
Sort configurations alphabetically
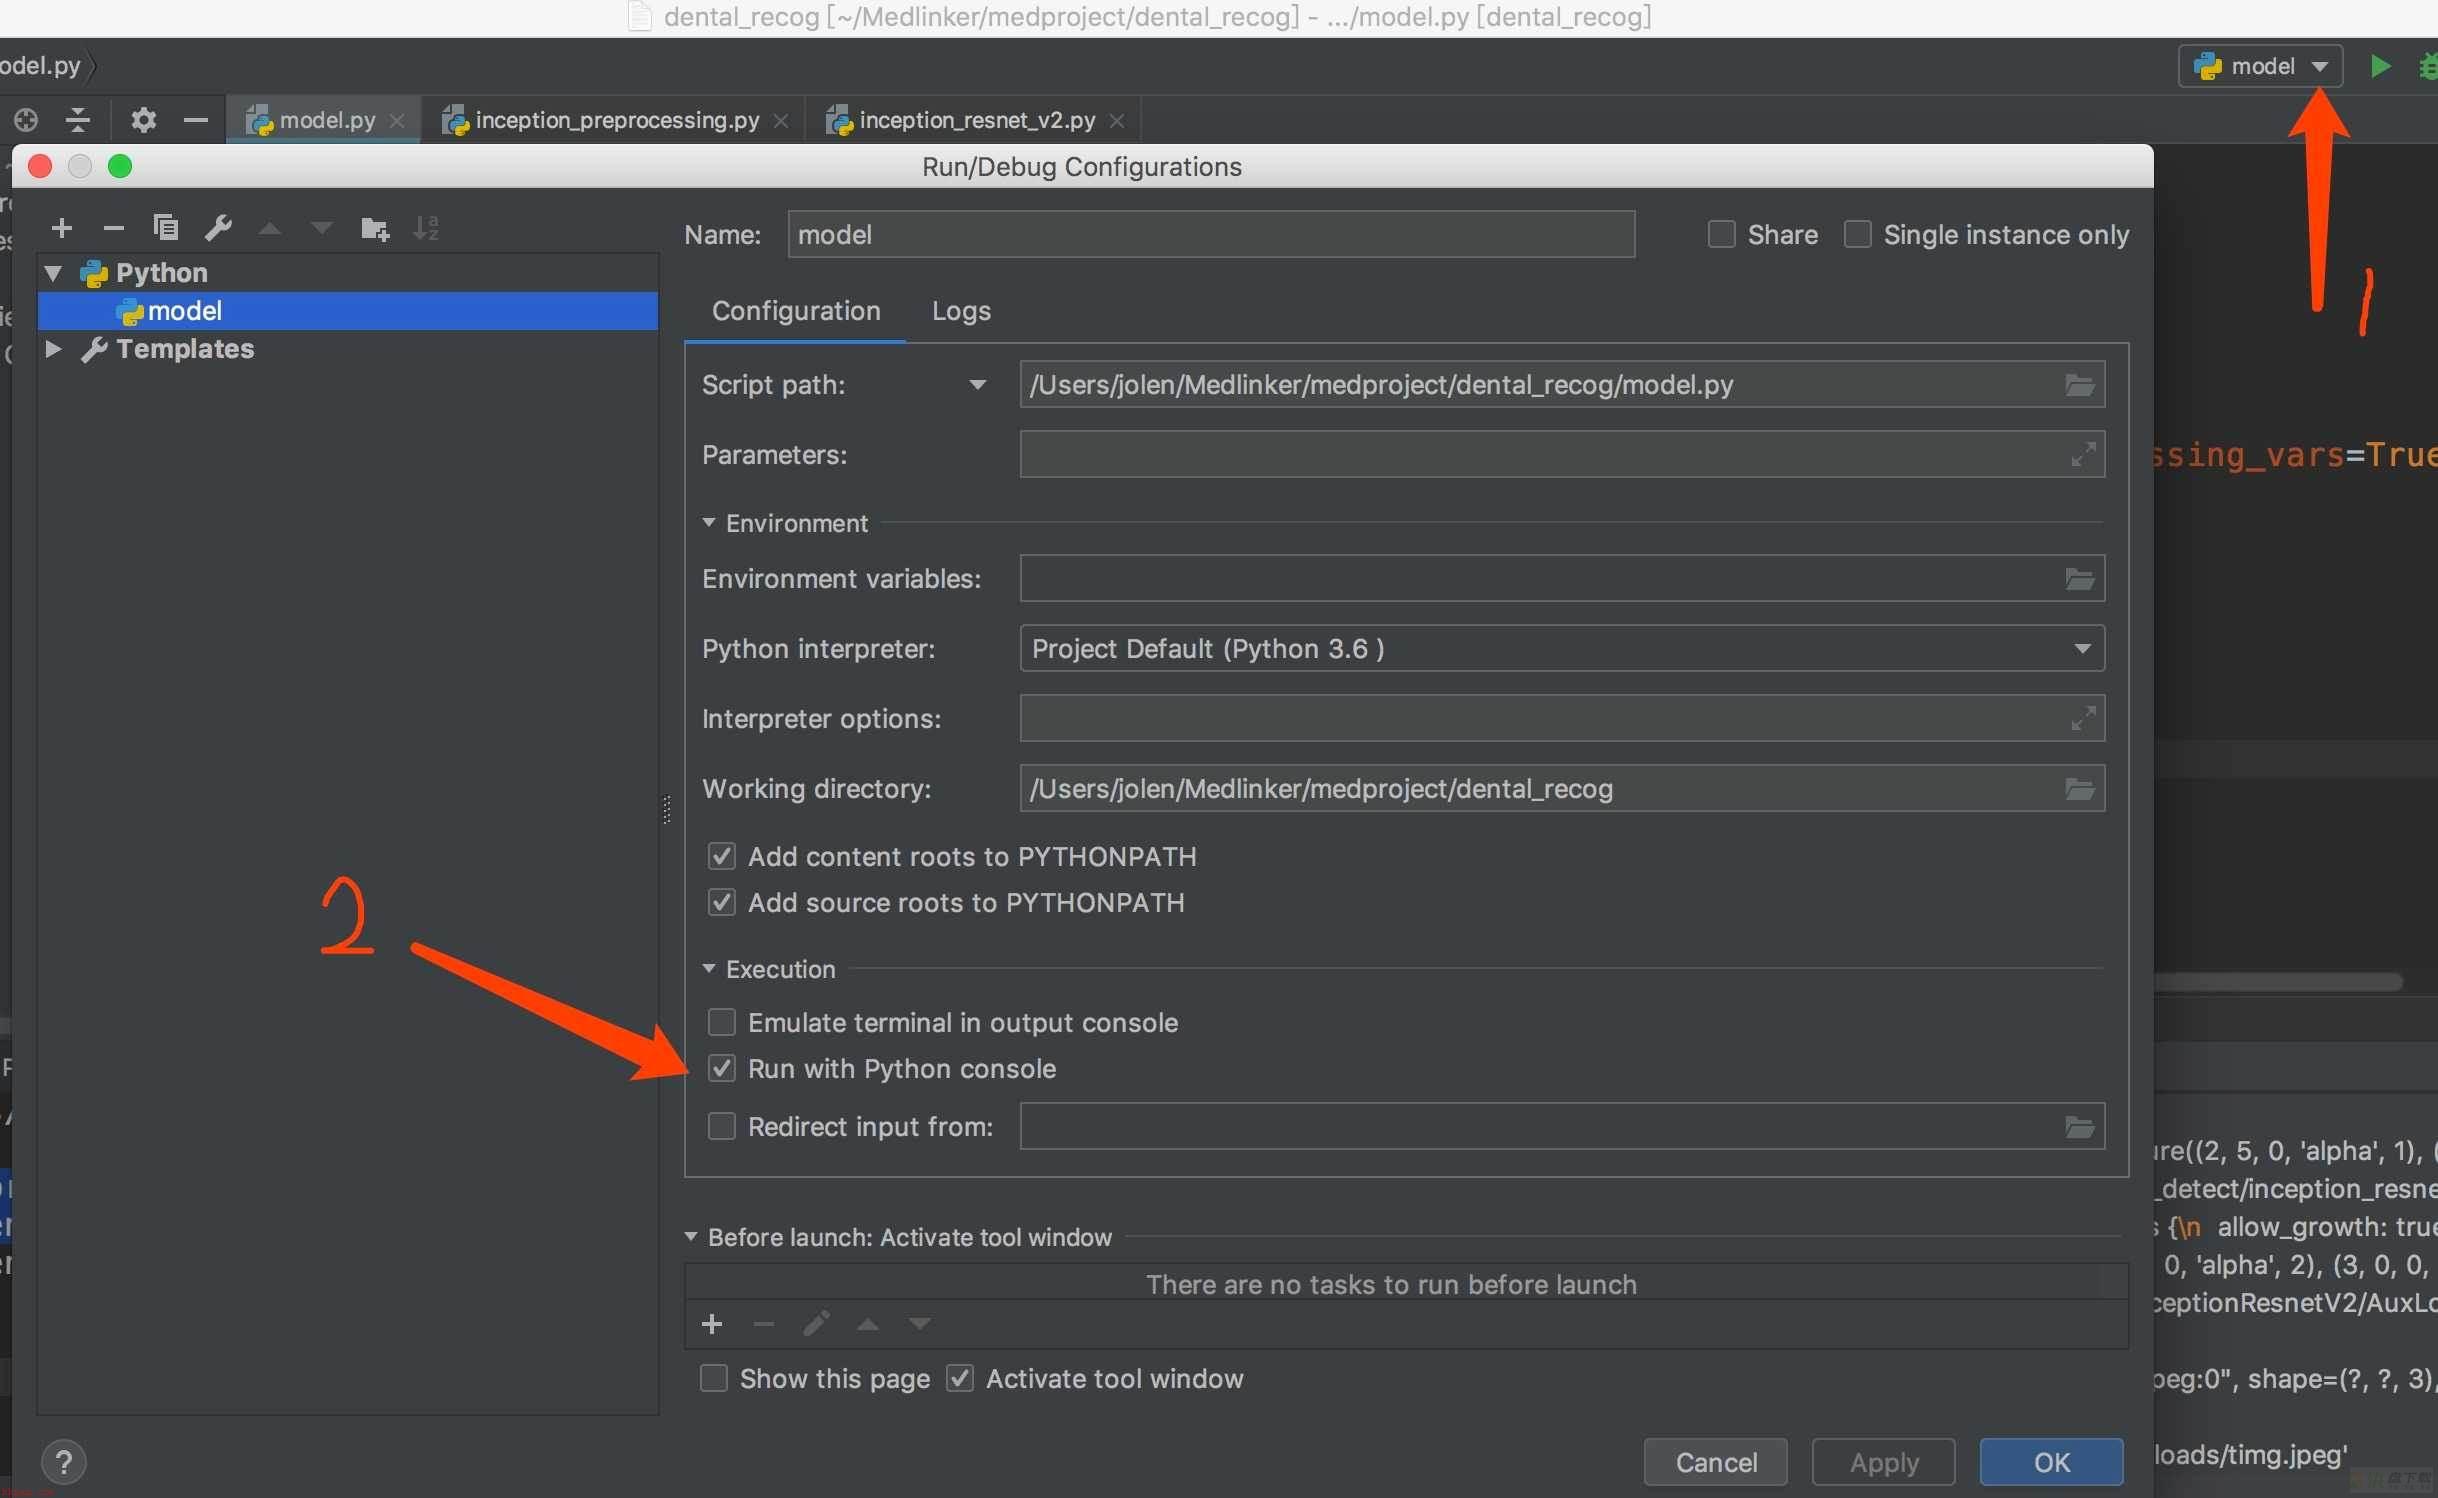point(426,229)
